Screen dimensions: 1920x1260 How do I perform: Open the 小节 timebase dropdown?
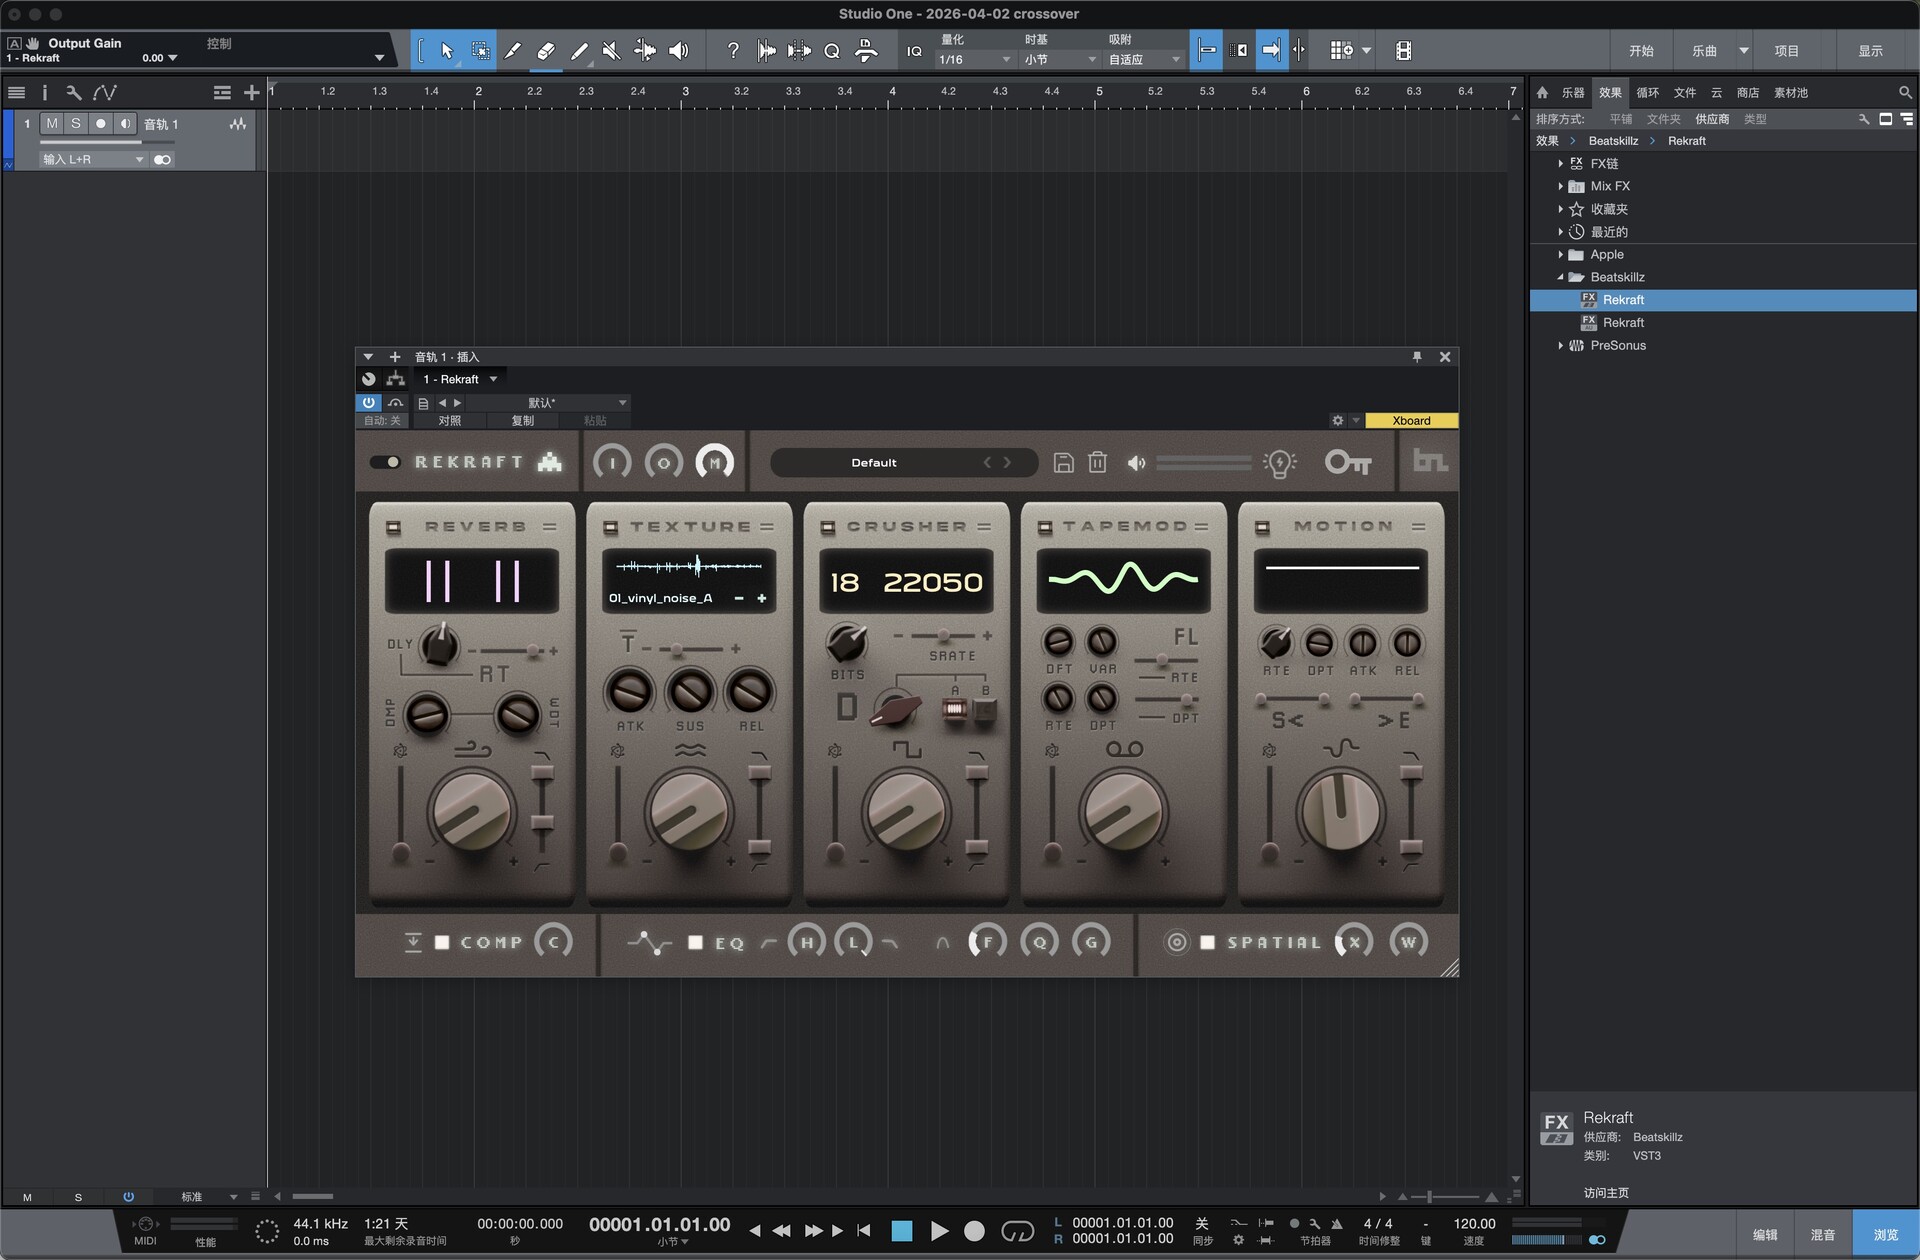(1060, 60)
